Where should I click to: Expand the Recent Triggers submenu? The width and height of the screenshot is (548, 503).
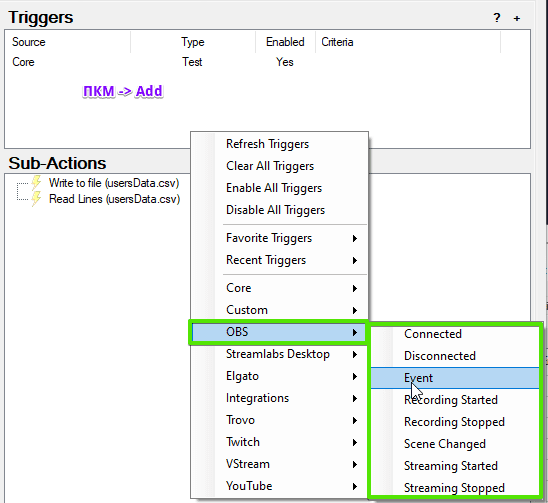(x=279, y=260)
